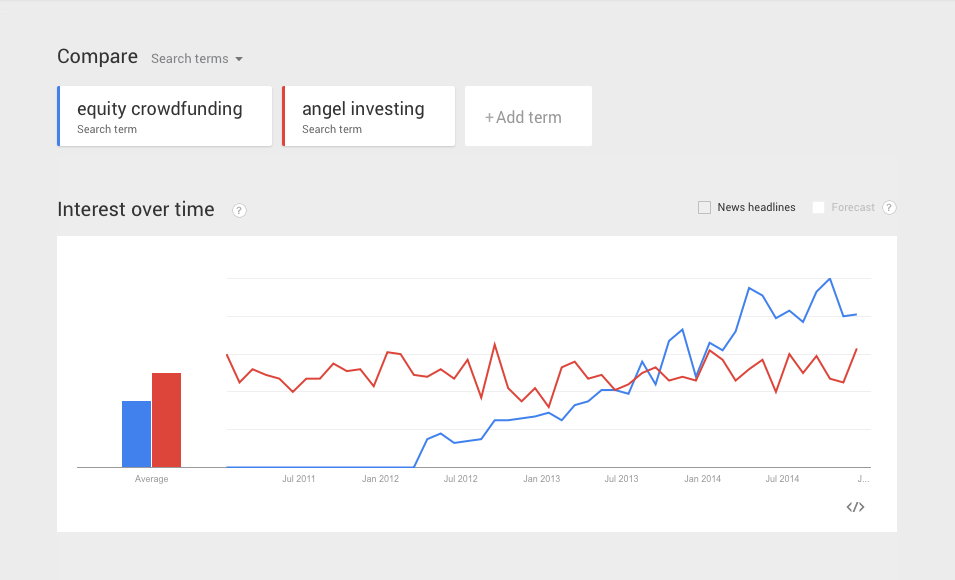The width and height of the screenshot is (955, 580).
Task: Open the Search terms comparison type menu
Action: click(197, 58)
